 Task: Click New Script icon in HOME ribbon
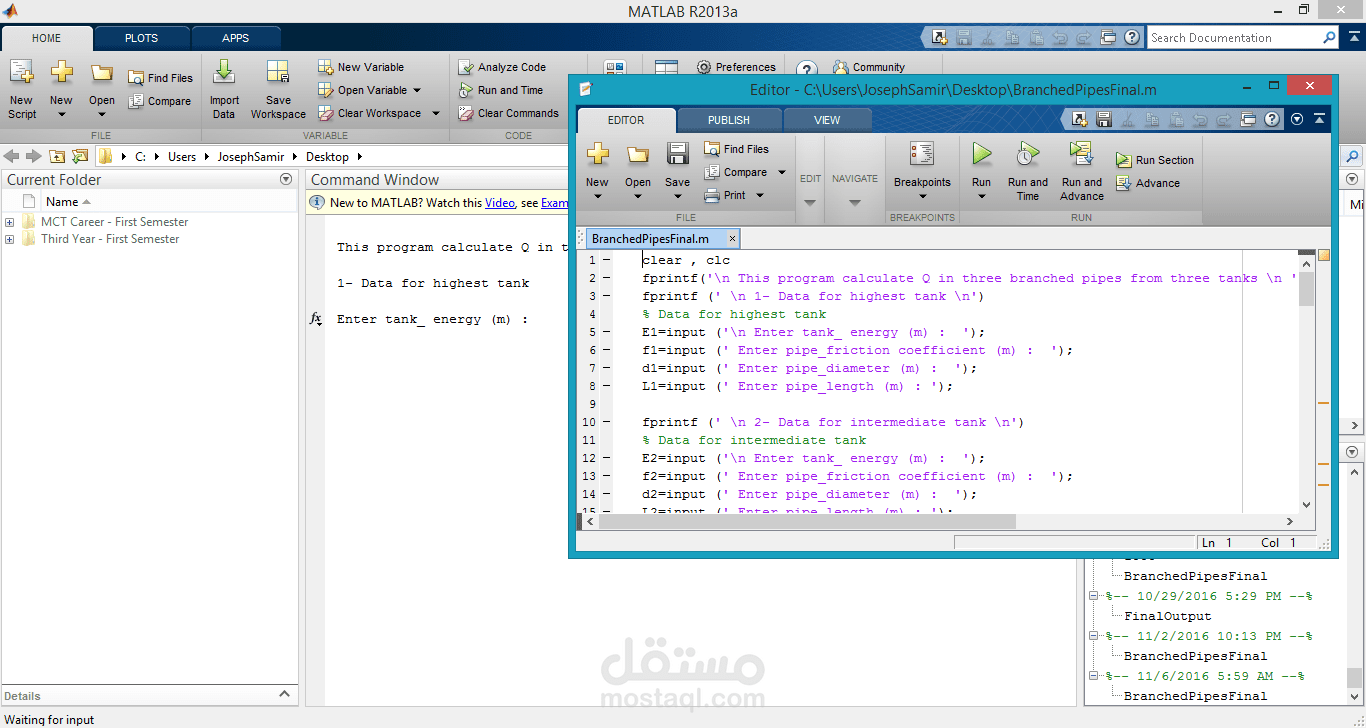click(x=21, y=73)
